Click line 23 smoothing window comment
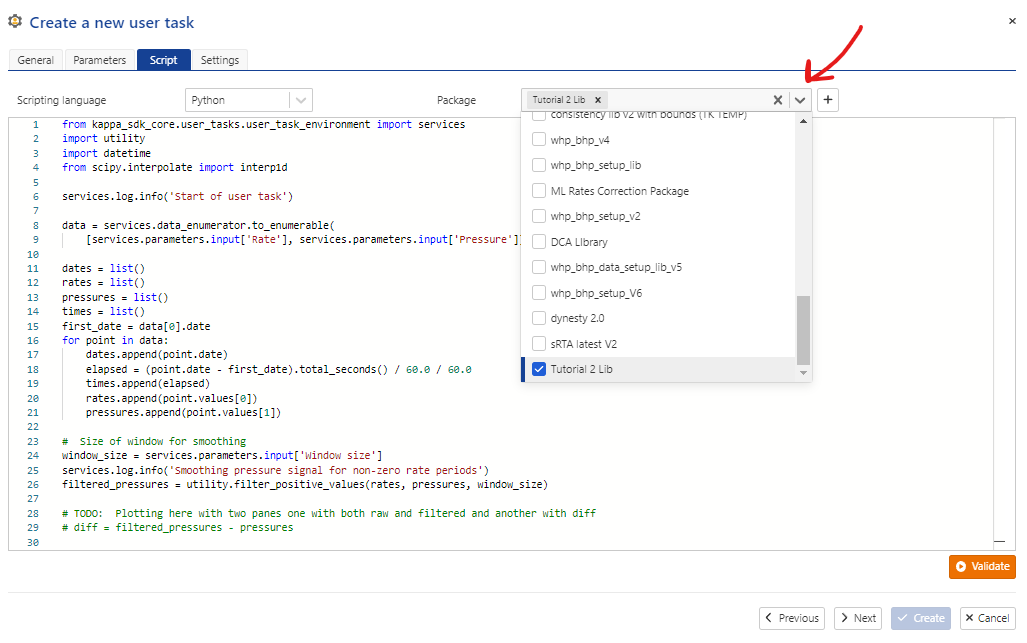Screen dimensions: 1027x643 pos(154,441)
